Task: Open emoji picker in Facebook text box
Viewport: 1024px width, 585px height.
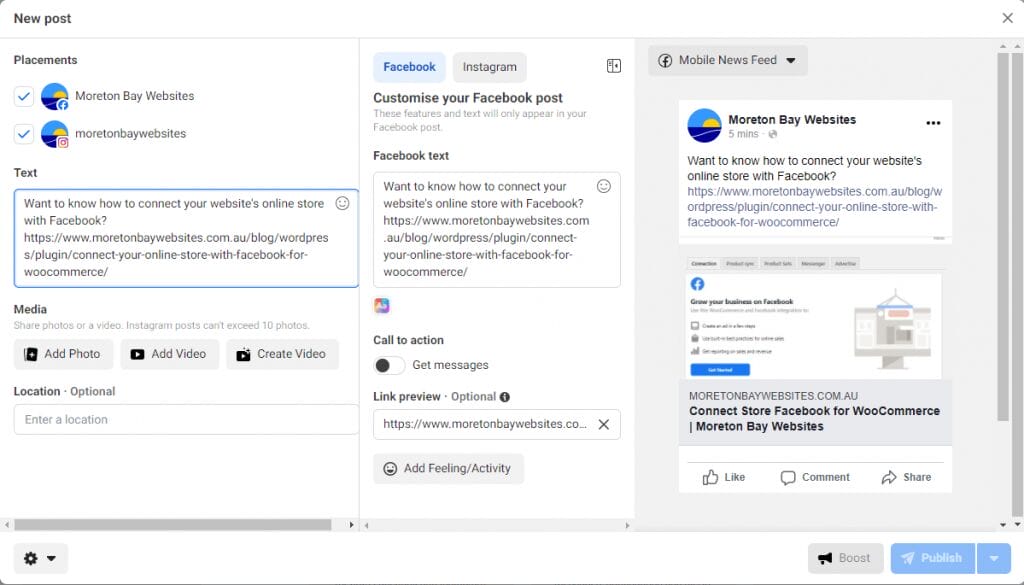Action: pyautogui.click(x=604, y=186)
